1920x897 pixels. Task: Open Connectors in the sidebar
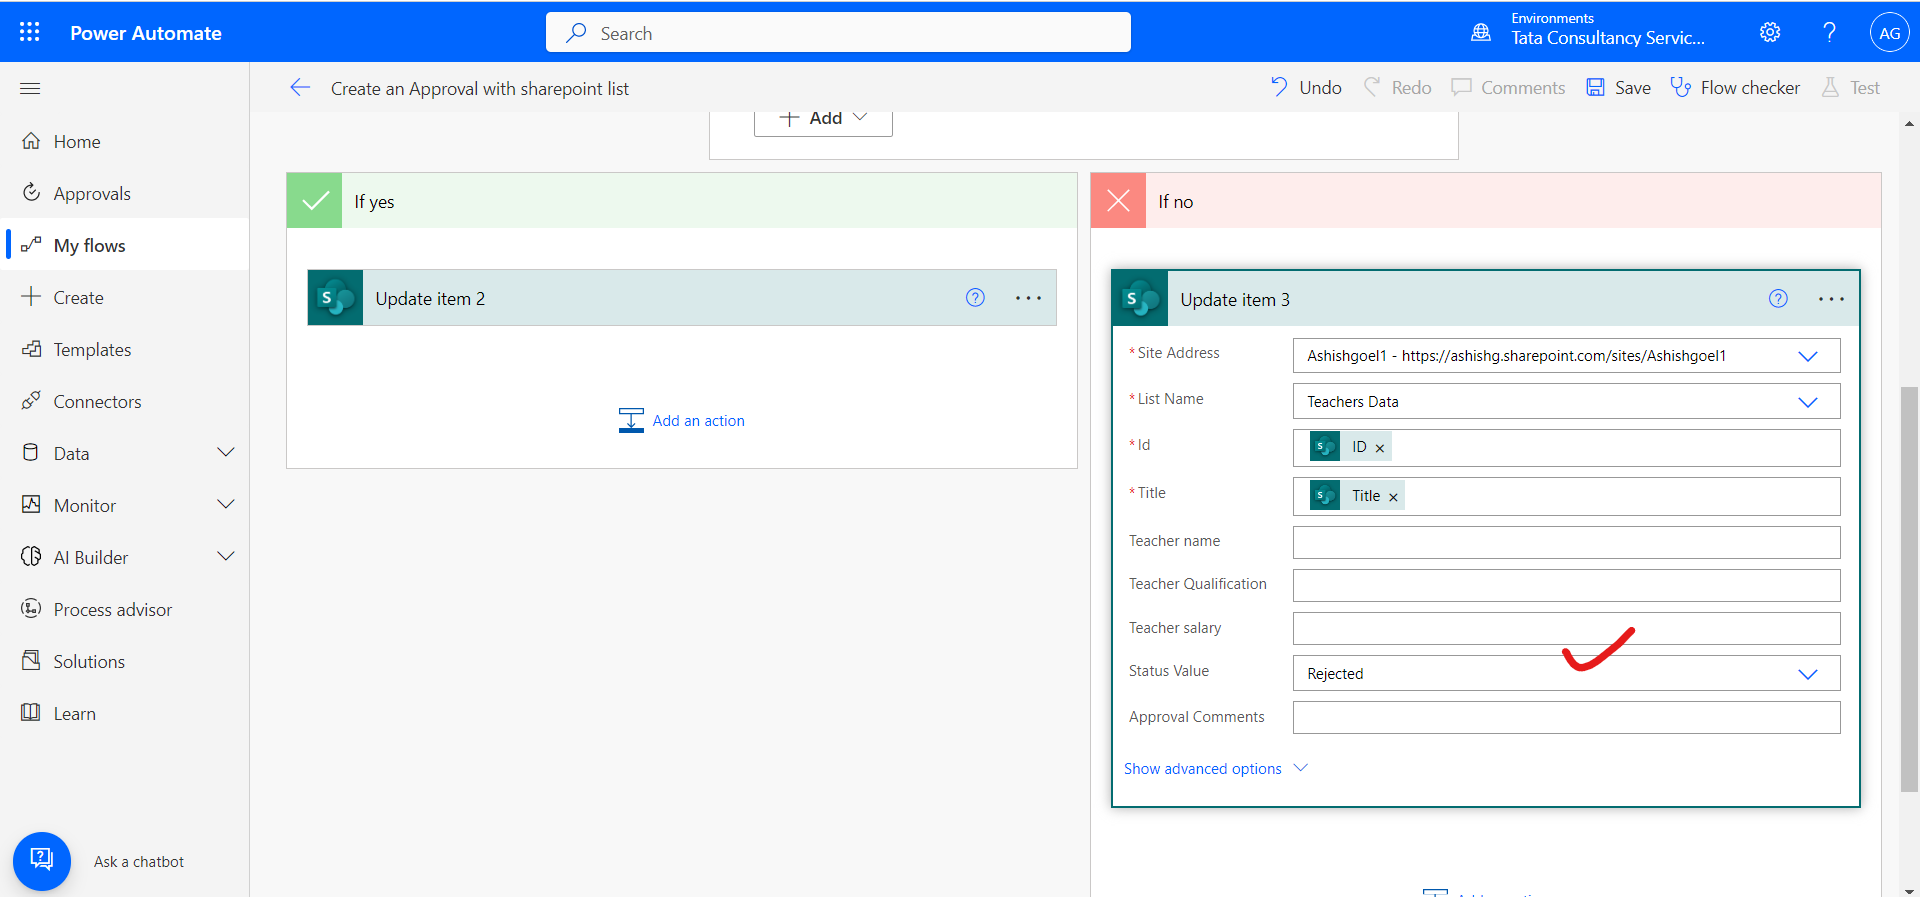97,402
